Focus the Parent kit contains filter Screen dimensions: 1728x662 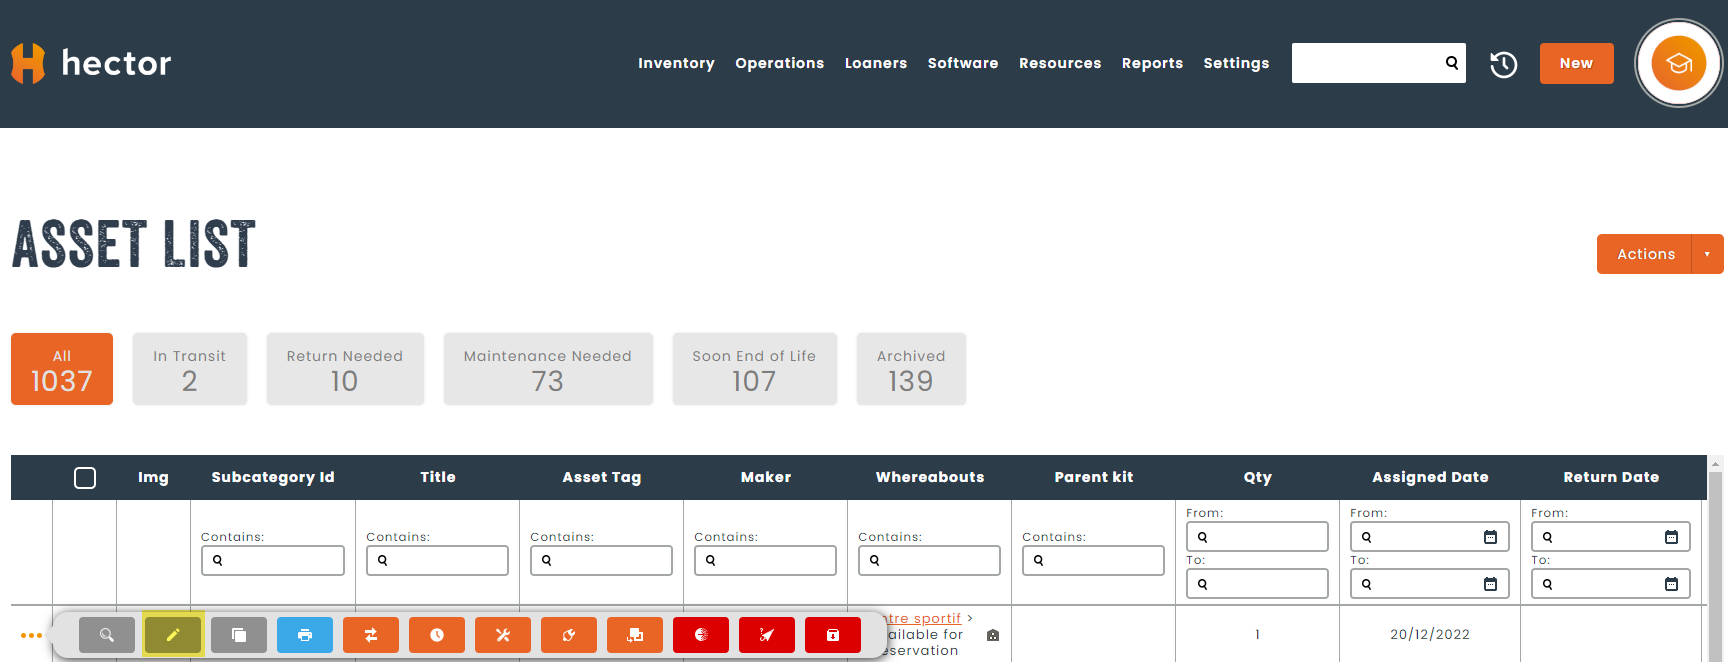[1093, 560]
